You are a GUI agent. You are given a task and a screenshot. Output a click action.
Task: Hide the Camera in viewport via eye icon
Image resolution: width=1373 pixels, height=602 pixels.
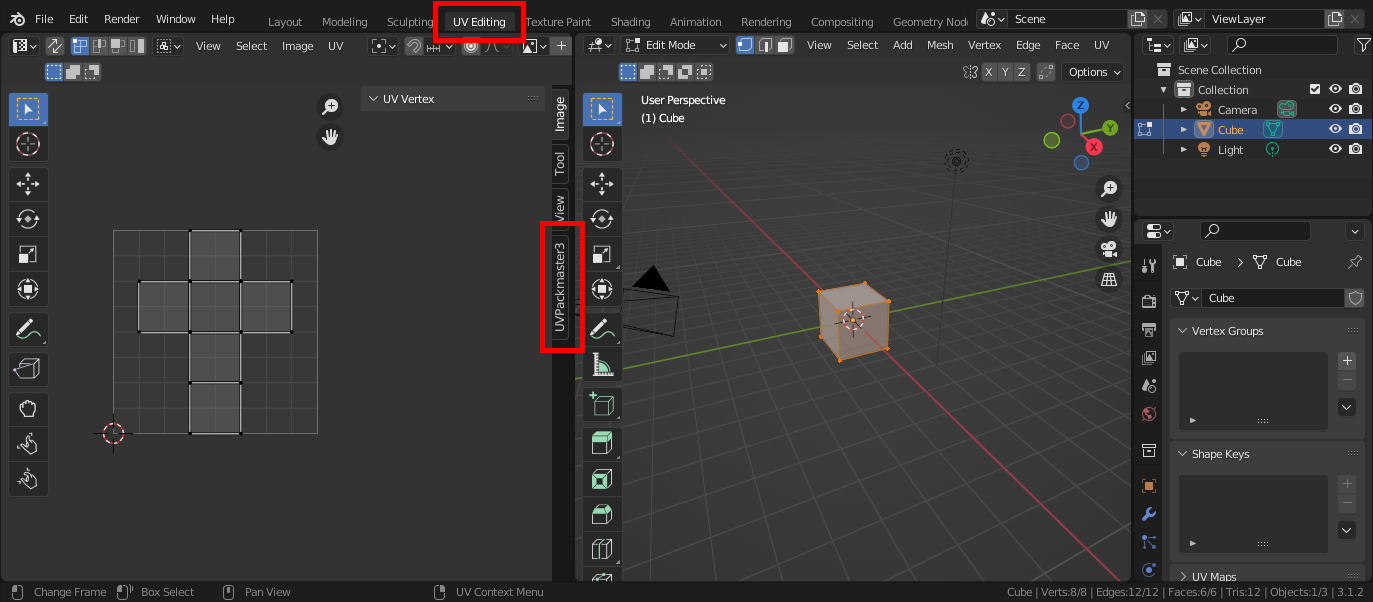(x=1335, y=109)
